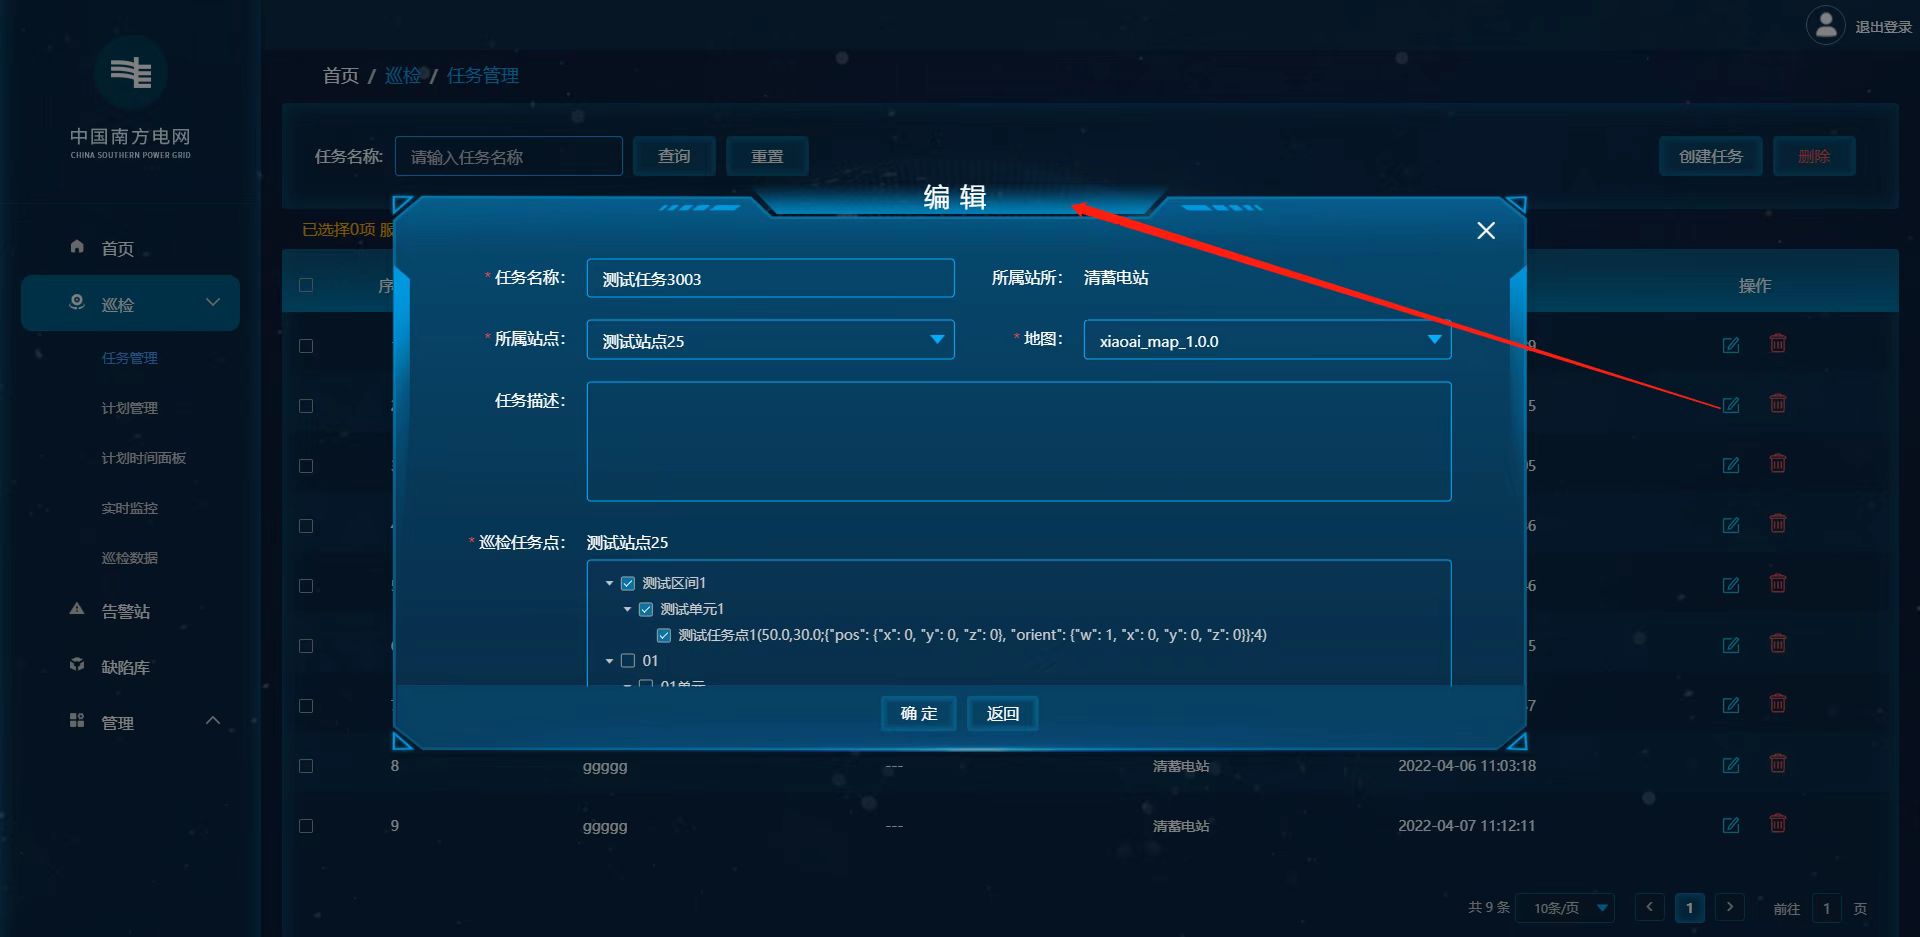
Task: Click the 创建任务 button
Action: 1710,156
